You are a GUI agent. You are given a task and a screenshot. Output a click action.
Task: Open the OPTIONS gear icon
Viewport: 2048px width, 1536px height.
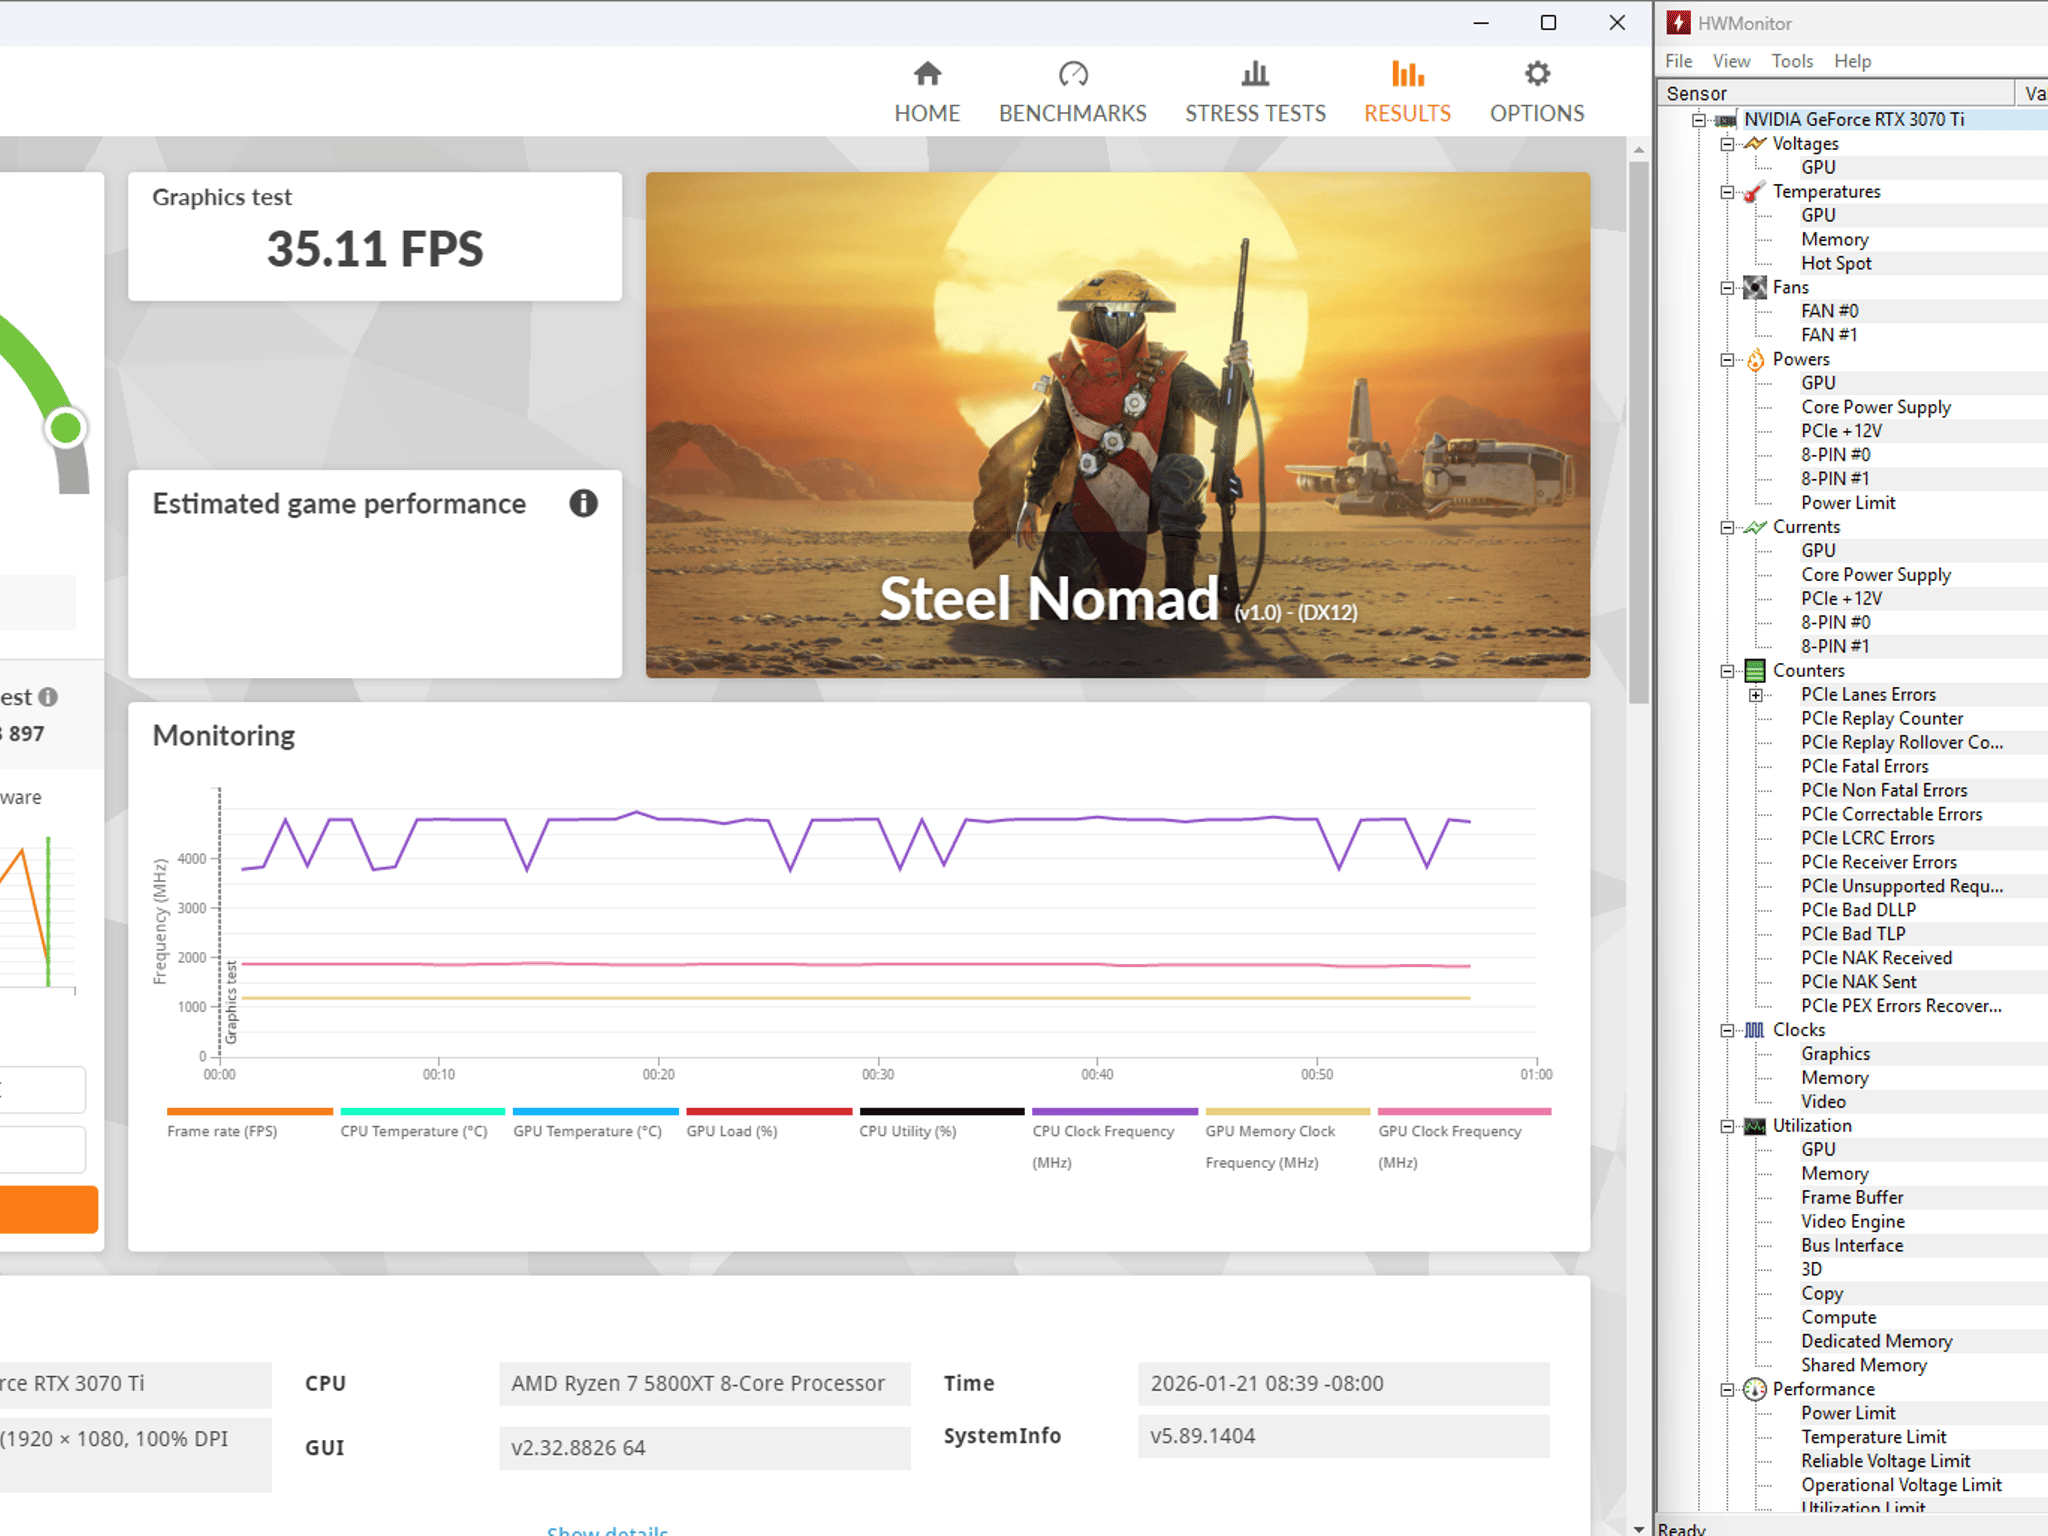click(x=1537, y=74)
